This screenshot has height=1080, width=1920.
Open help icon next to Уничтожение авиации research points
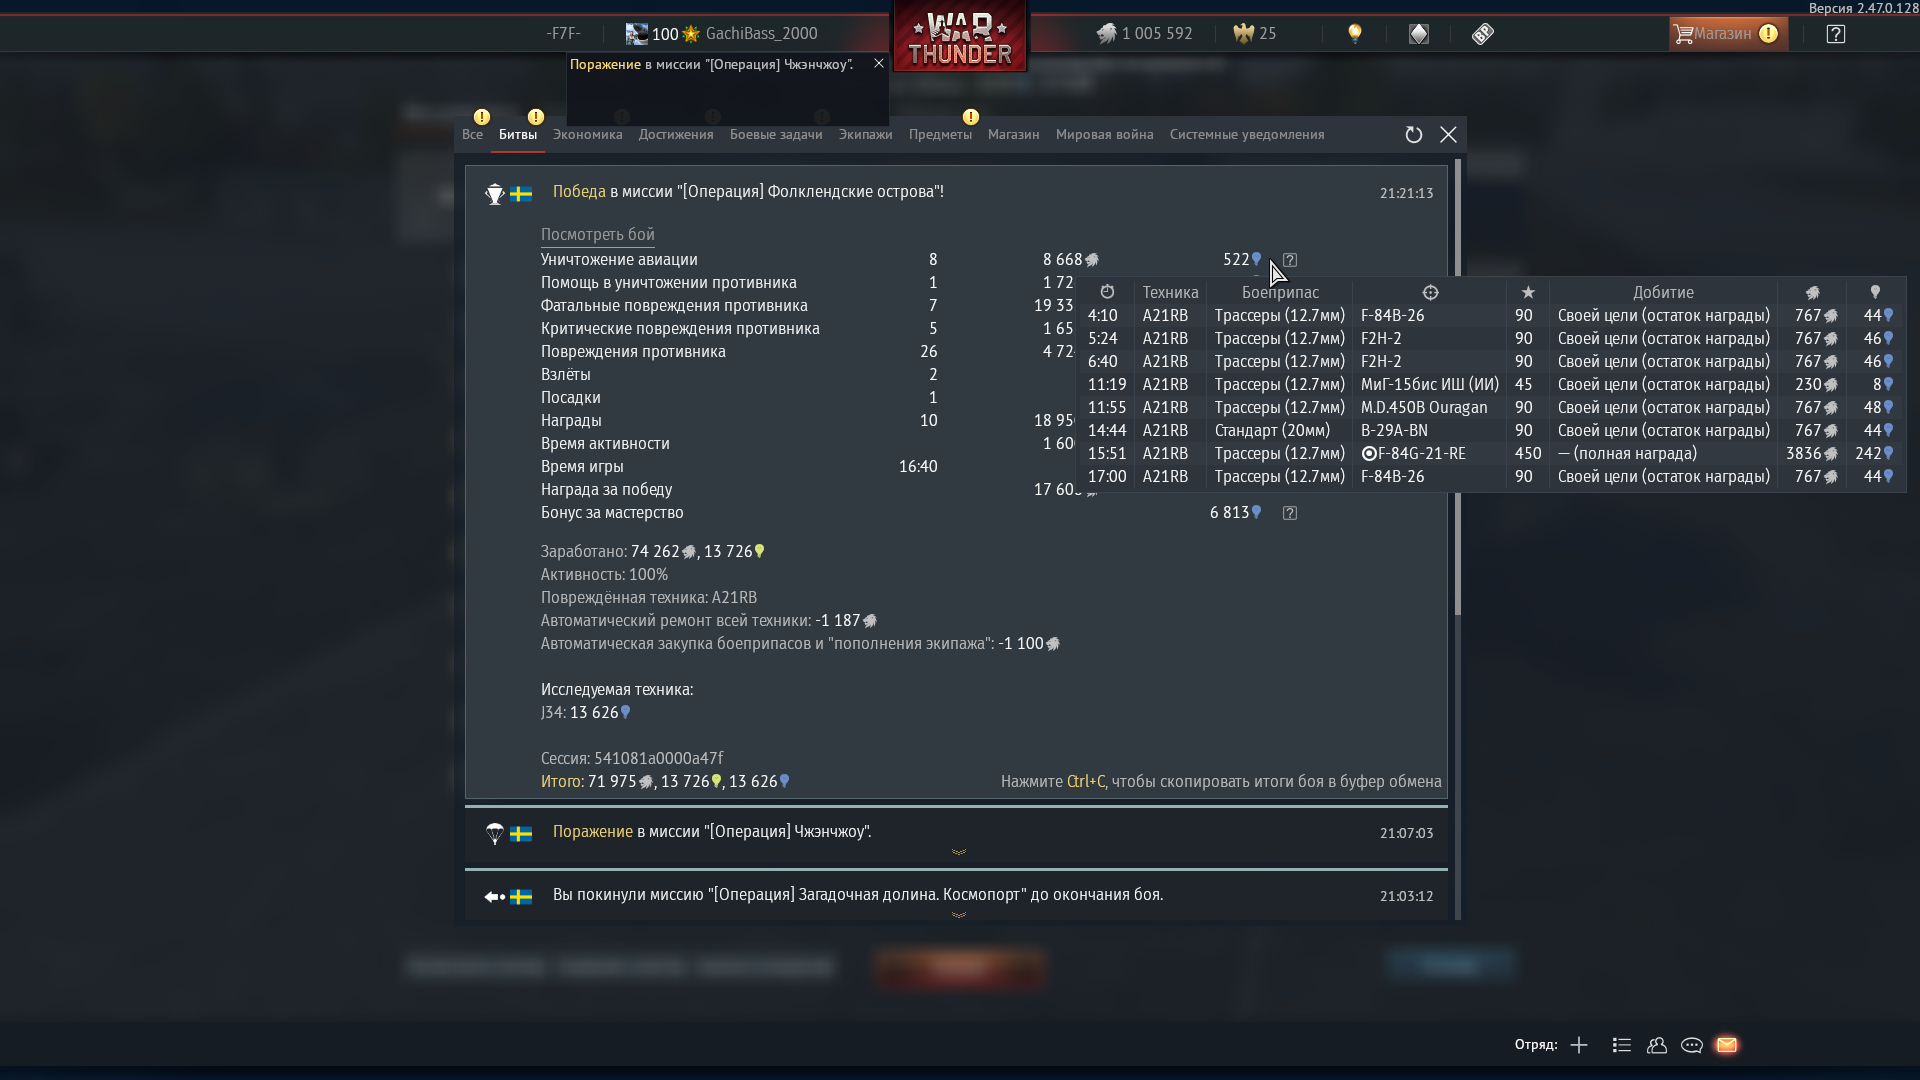1290,260
